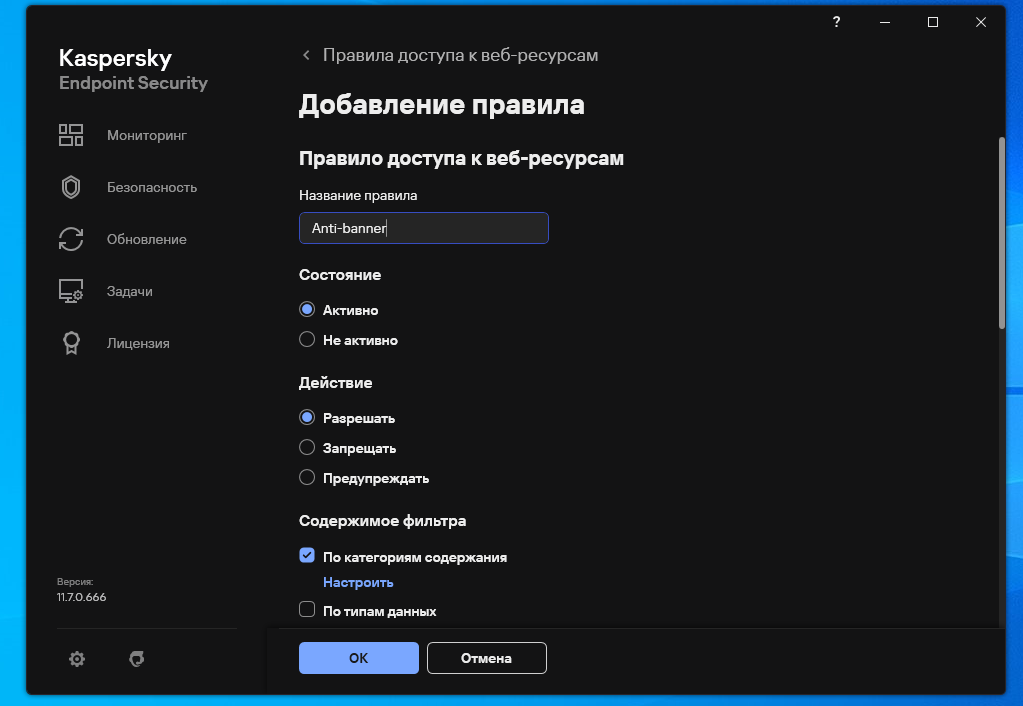The width and height of the screenshot is (1023, 706).
Task: Select the Активно state option
Action: [307, 309]
